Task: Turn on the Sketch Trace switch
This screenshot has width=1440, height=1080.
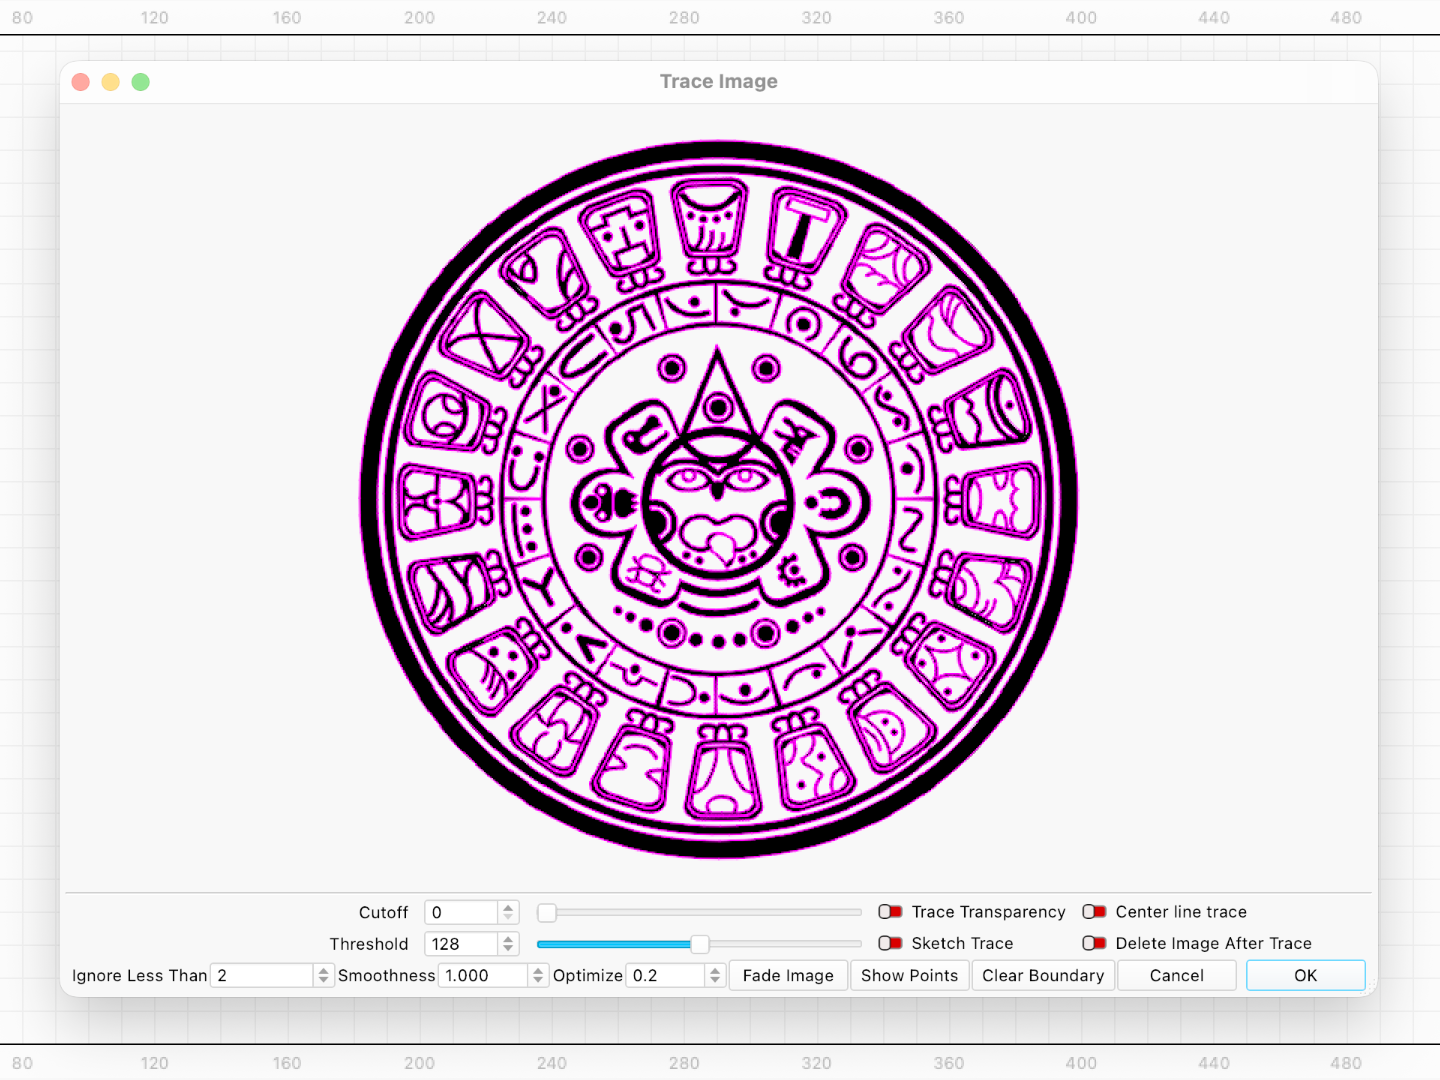Action: (x=890, y=943)
